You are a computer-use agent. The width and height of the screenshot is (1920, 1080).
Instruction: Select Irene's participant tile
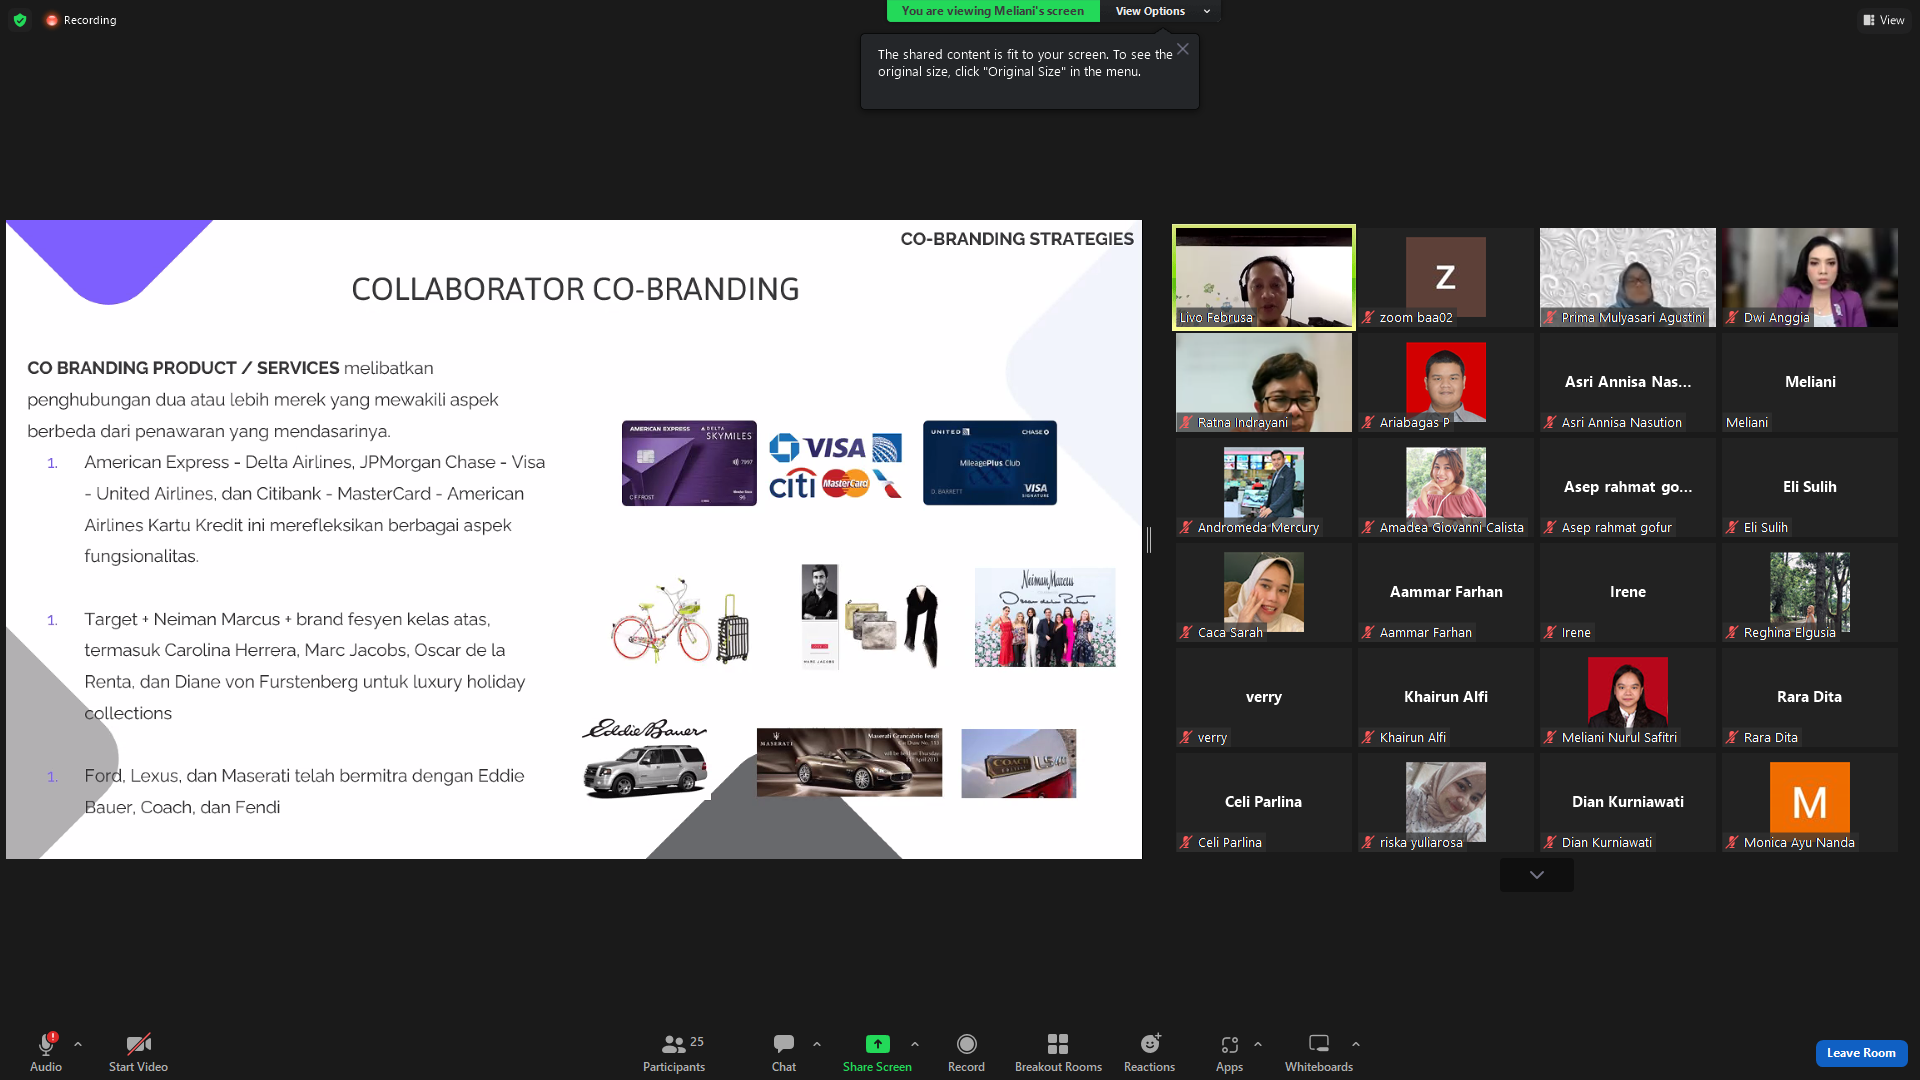pos(1628,592)
